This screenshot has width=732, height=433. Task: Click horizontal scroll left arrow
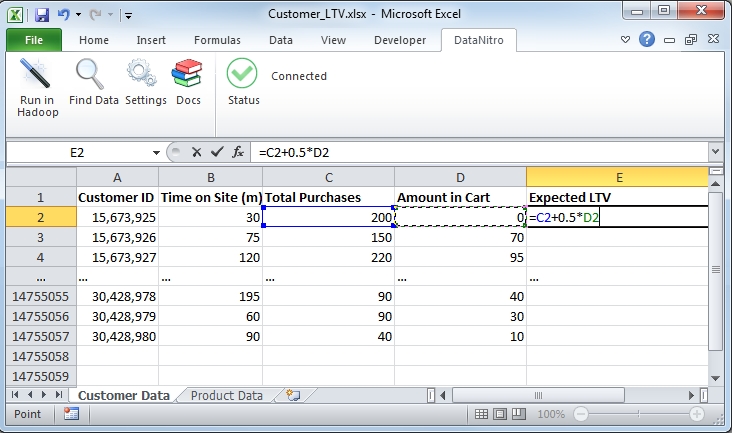[x=443, y=396]
